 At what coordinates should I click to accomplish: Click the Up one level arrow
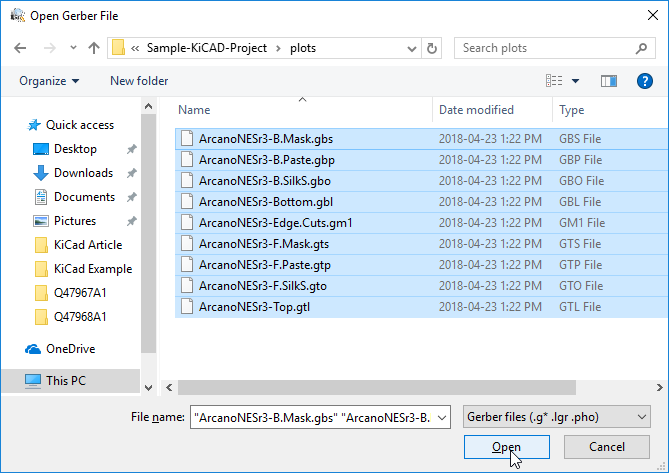click(93, 48)
